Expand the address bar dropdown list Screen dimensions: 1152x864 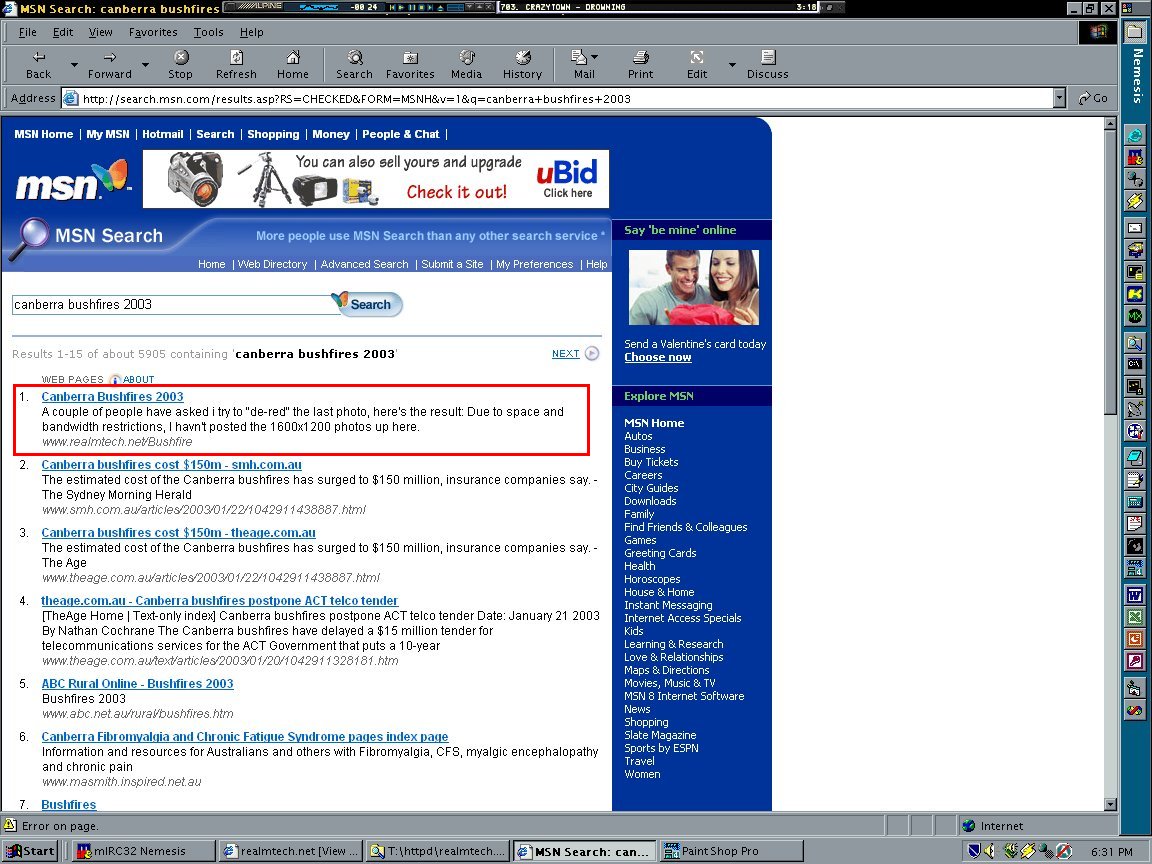tap(1059, 98)
